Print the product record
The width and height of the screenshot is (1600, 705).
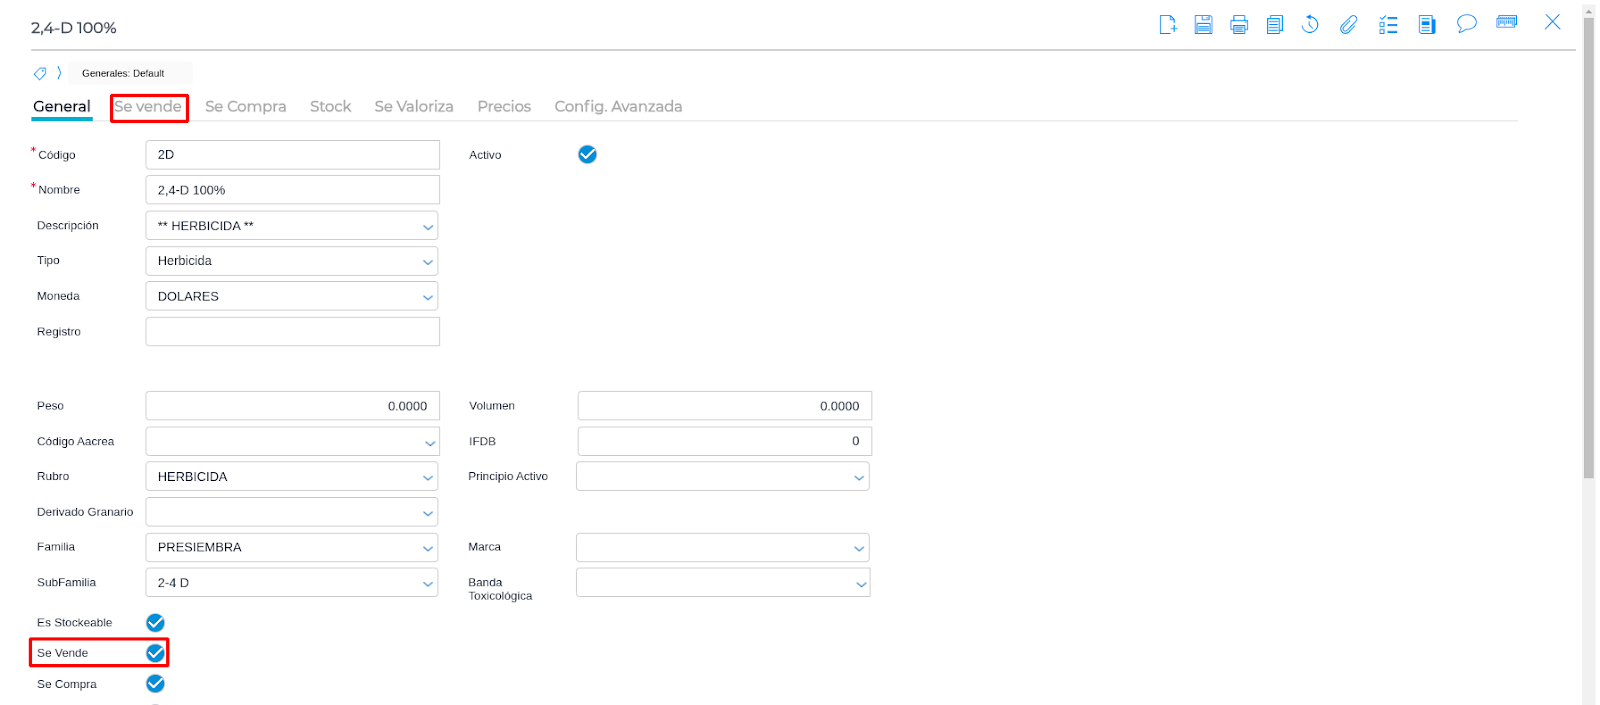pyautogui.click(x=1239, y=25)
